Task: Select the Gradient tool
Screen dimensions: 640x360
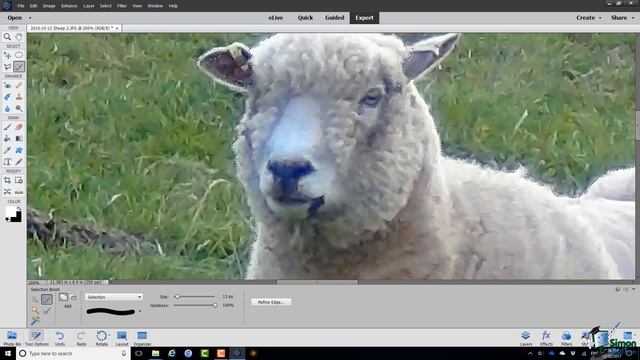Action: click(x=19, y=139)
